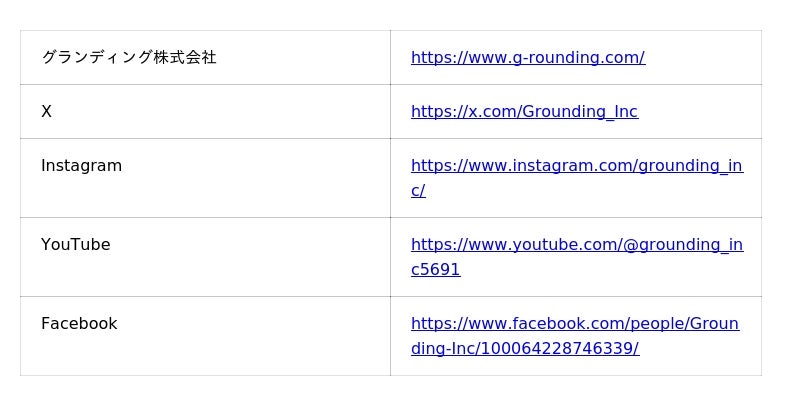Click "100064228746339" in the Facebook URL
The width and height of the screenshot is (800, 406).
point(563,349)
